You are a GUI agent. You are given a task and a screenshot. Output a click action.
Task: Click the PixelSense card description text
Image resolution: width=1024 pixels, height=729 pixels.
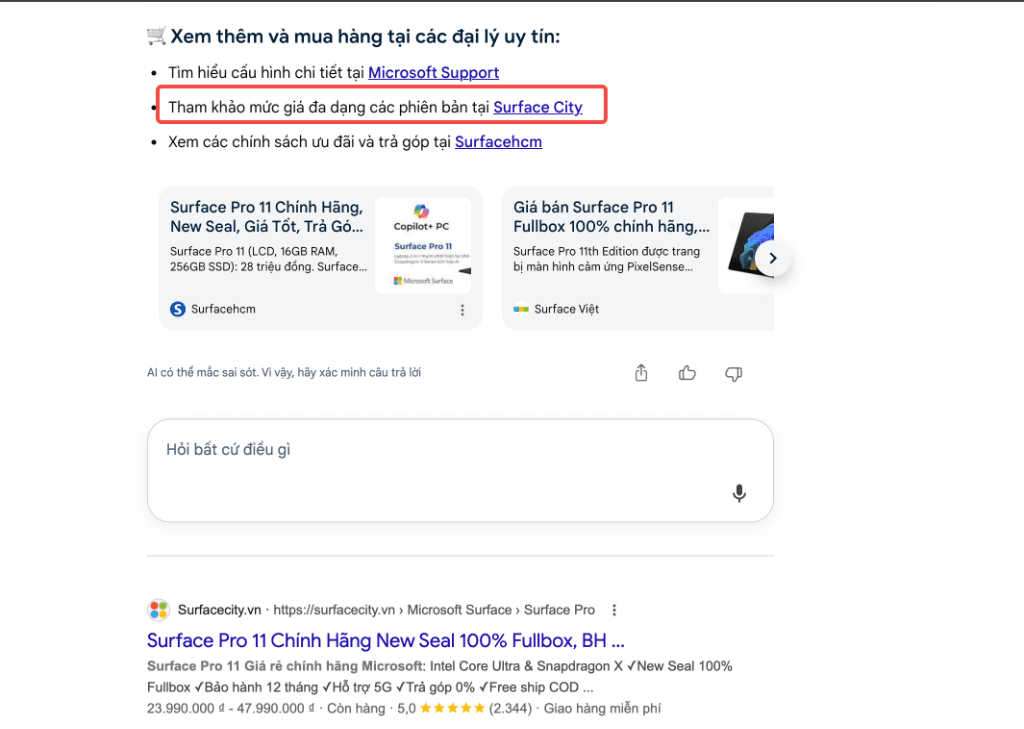tap(606, 259)
